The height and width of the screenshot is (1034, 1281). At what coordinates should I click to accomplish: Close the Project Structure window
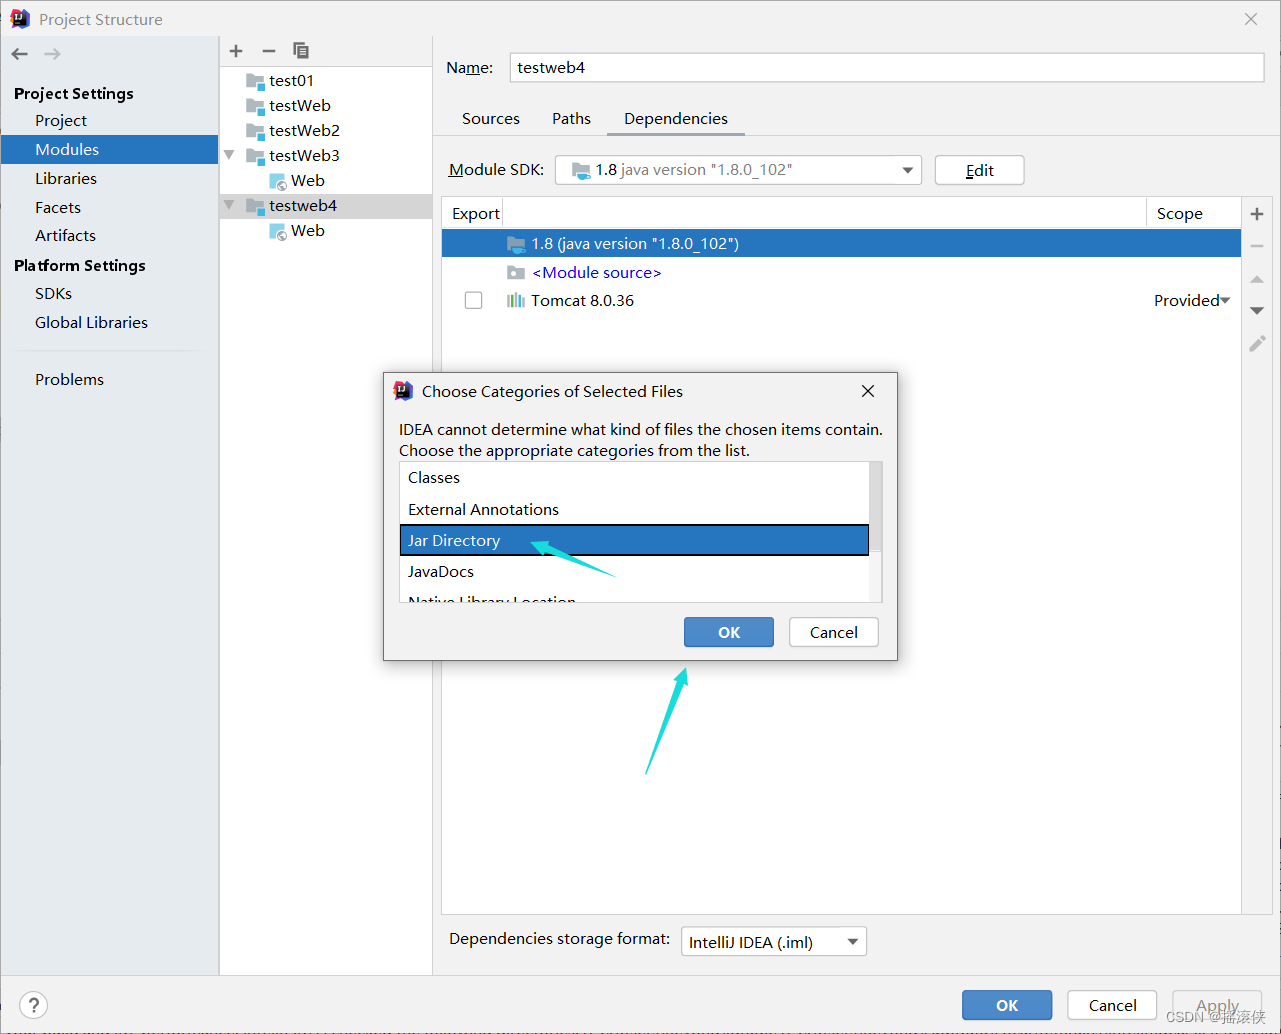[x=1250, y=19]
